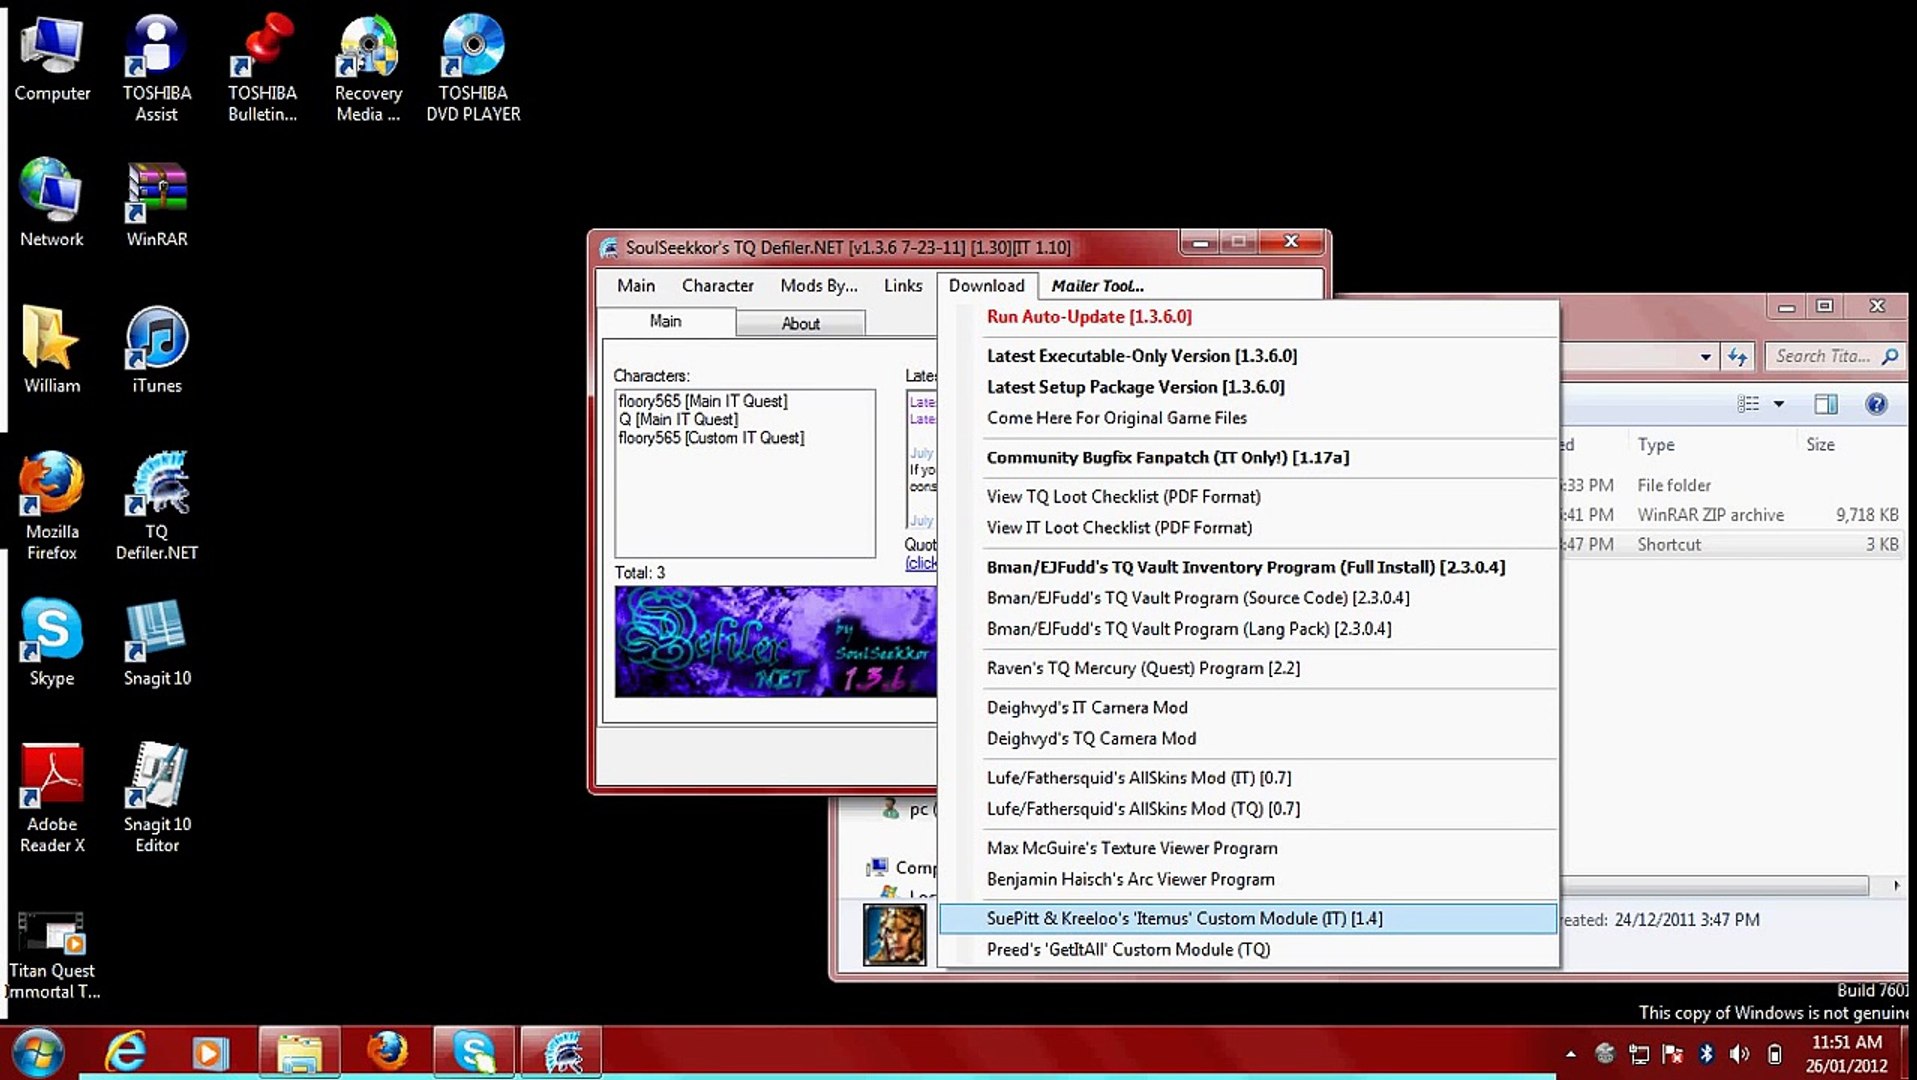1917x1080 pixels.
Task: Switch to the About tab
Action: pos(800,324)
